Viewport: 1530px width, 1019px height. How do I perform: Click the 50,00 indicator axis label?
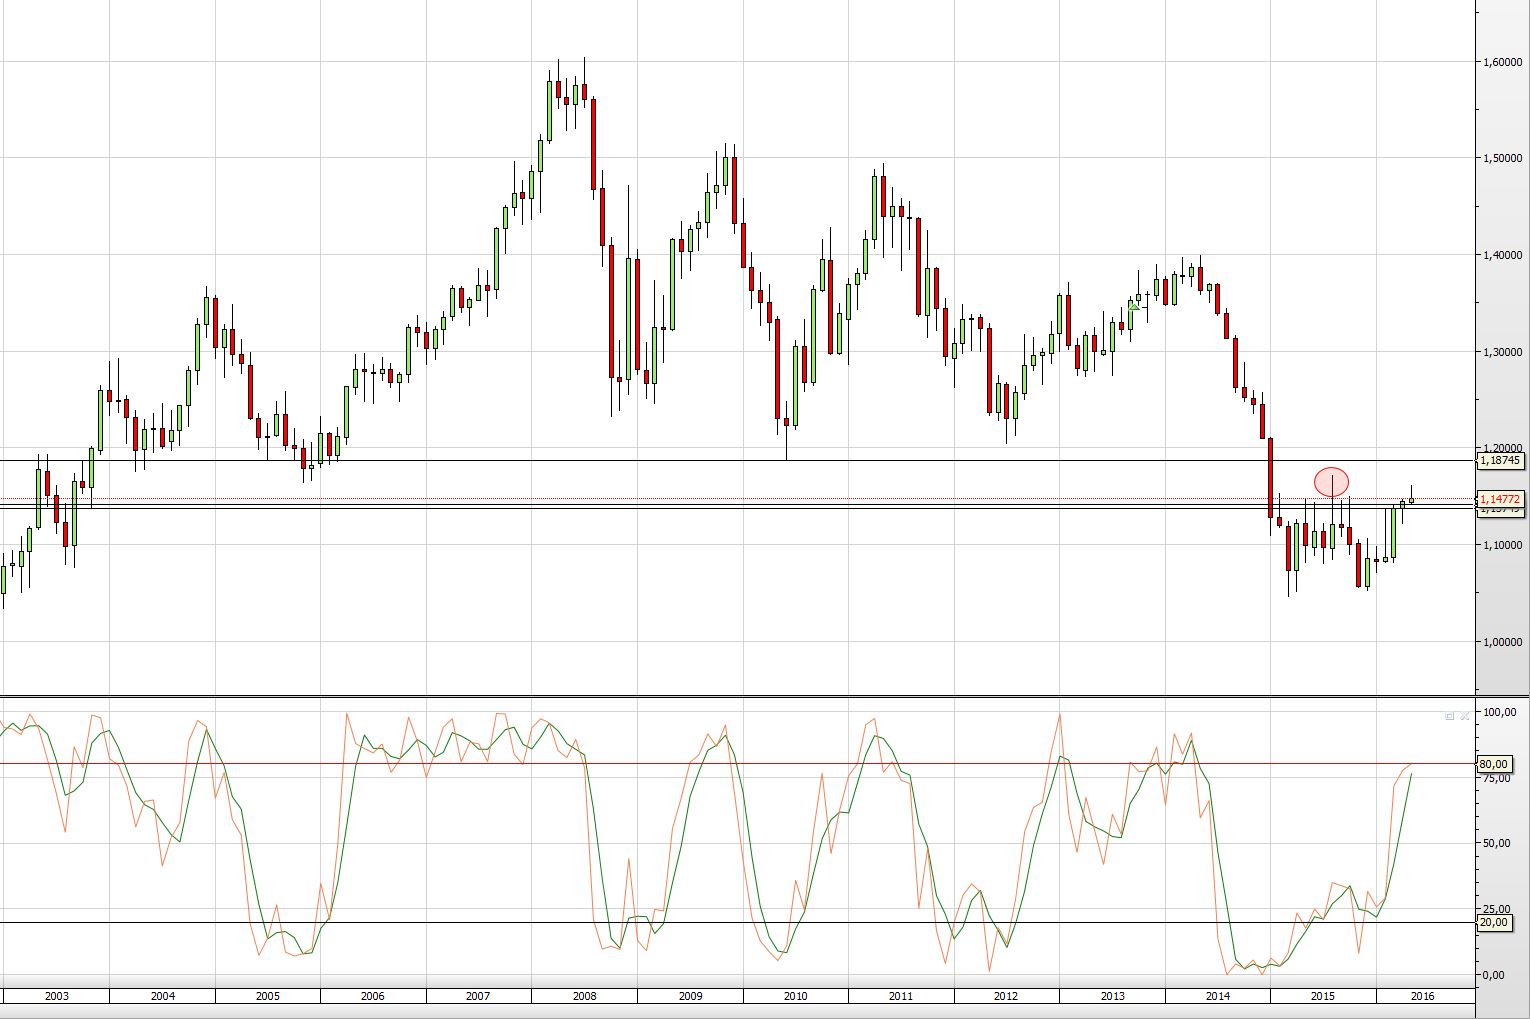[1497, 843]
